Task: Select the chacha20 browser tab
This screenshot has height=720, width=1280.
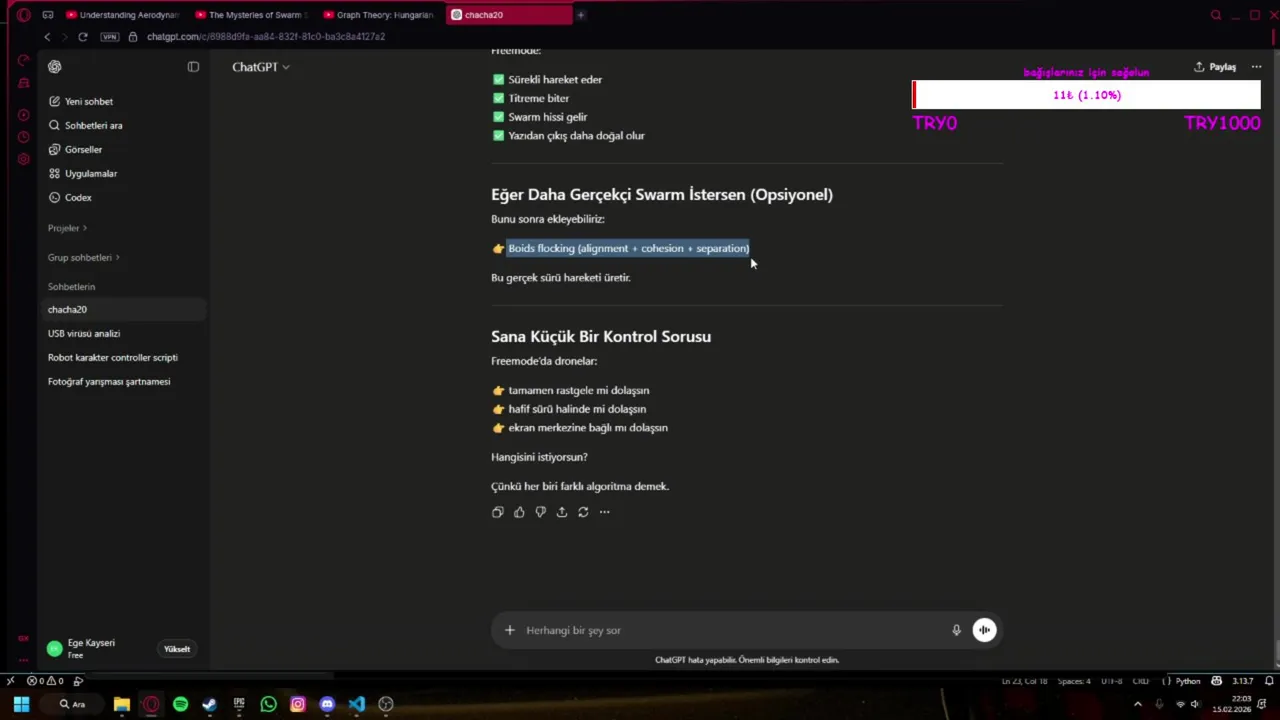Action: [508, 15]
